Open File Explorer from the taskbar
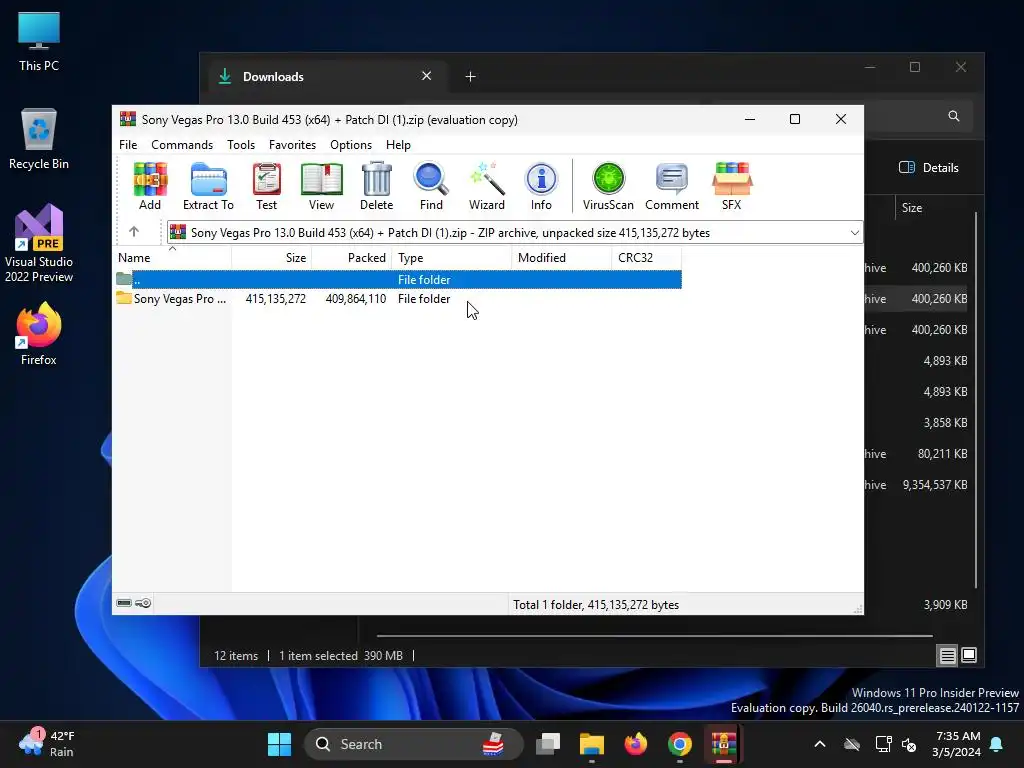The height and width of the screenshot is (768, 1024). pyautogui.click(x=592, y=744)
